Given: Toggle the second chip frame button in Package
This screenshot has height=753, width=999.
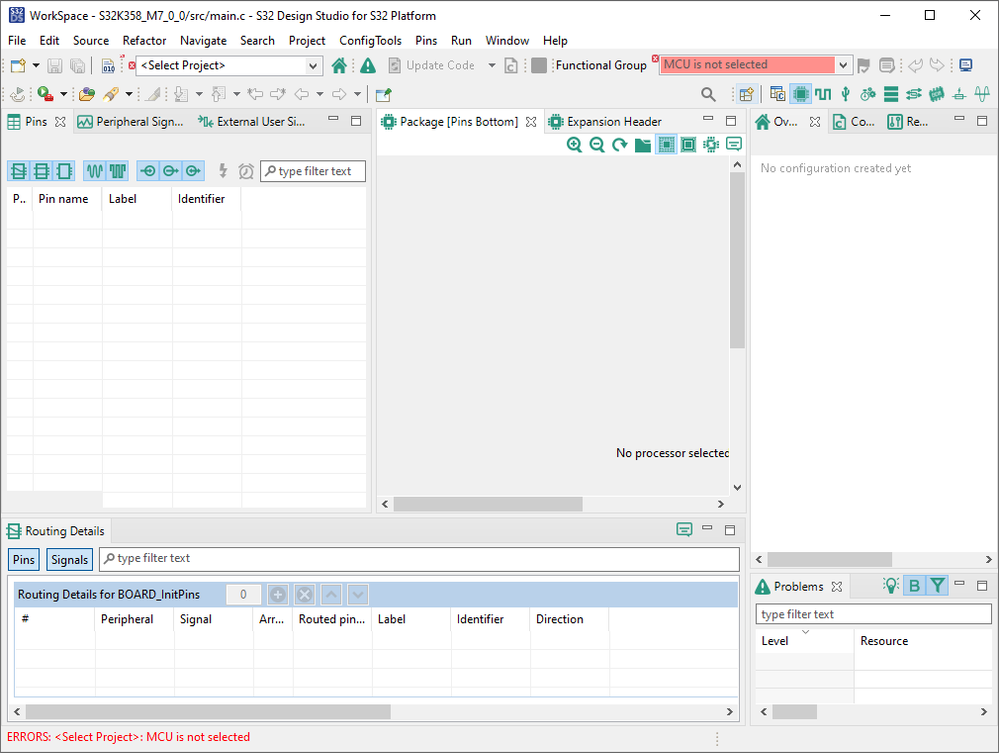Looking at the screenshot, I should pos(689,145).
